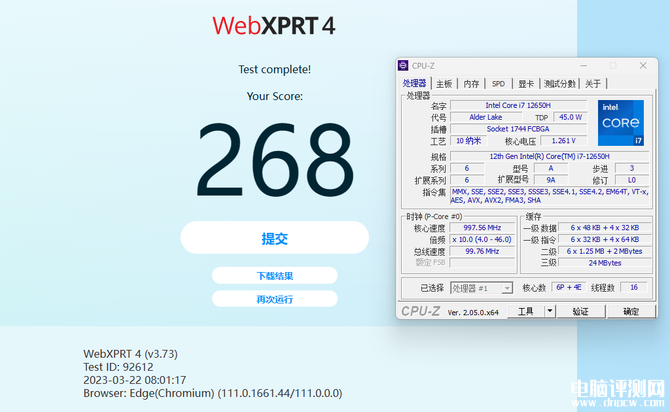
Task: Click the instruction set list field
Action: (550, 196)
